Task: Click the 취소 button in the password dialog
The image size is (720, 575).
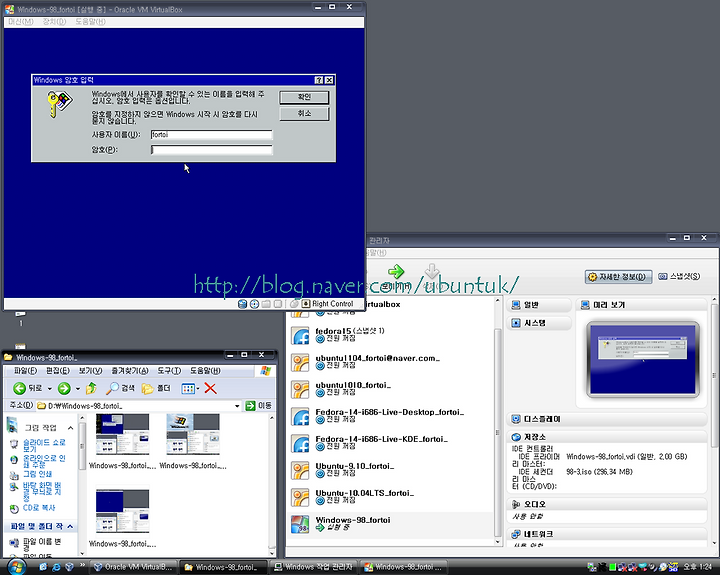Action: pyautogui.click(x=304, y=113)
